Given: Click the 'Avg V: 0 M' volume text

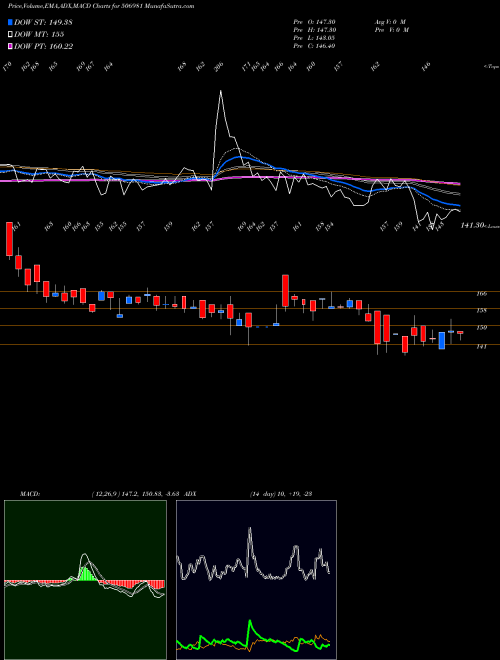Looking at the screenshot, I should point(390,22).
